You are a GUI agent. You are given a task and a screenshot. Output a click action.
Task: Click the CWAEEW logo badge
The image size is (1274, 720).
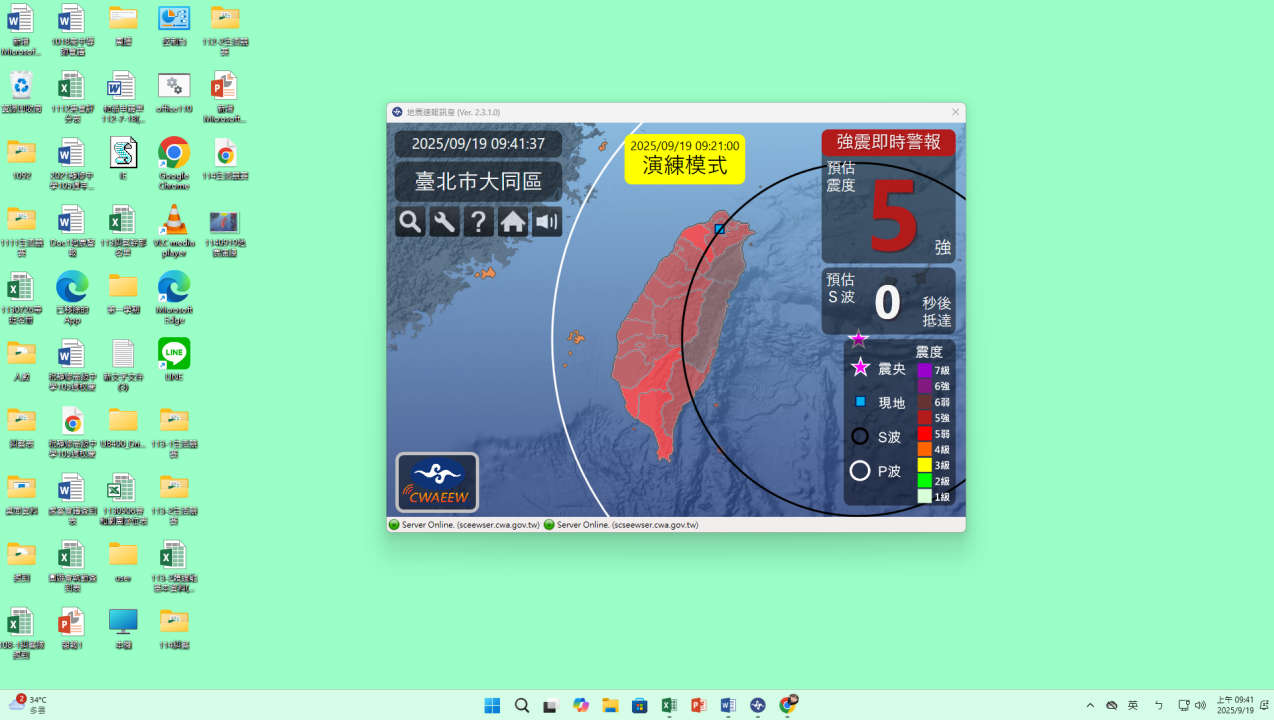pyautogui.click(x=437, y=482)
